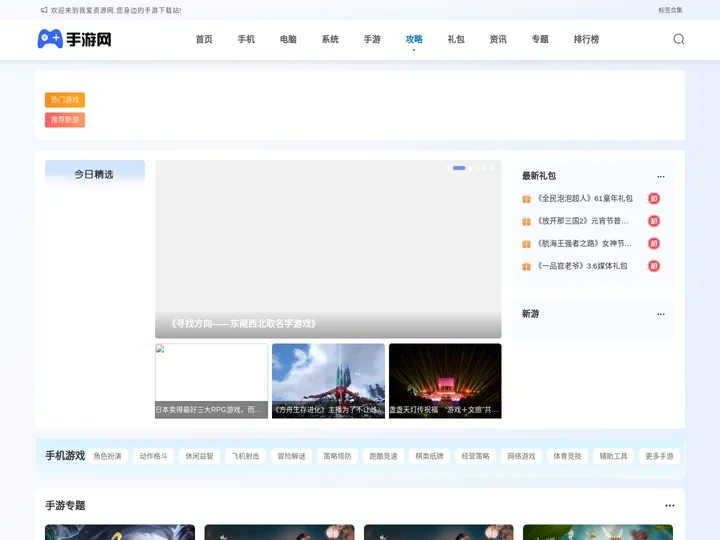
Task: Click the 新游 panel heading
Action: point(530,314)
